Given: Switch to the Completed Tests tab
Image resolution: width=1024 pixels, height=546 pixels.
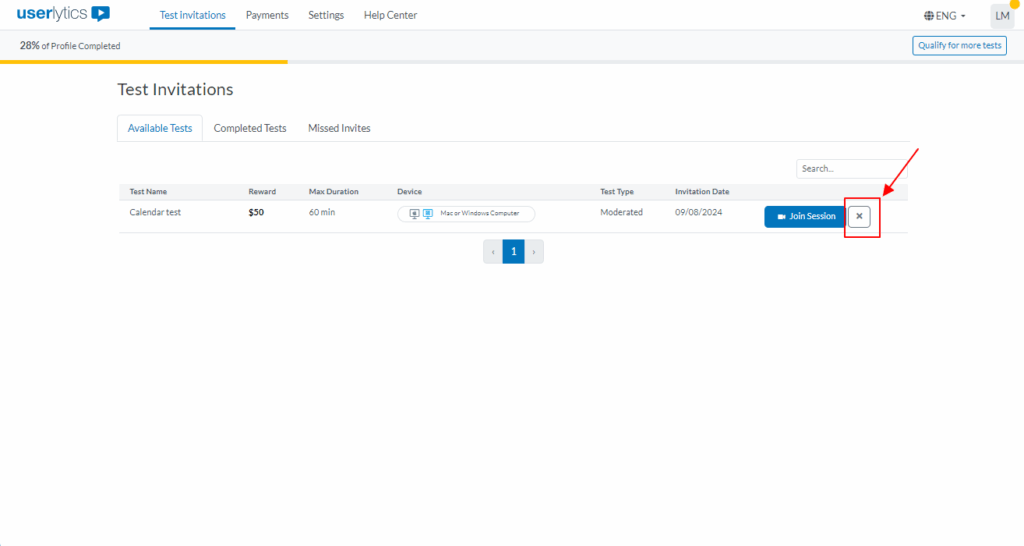Looking at the screenshot, I should tap(250, 128).
